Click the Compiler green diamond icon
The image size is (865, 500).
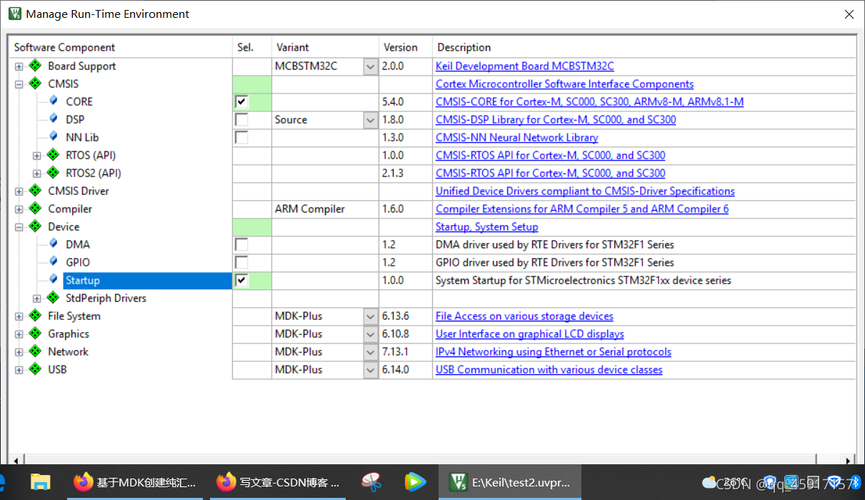click(35, 209)
